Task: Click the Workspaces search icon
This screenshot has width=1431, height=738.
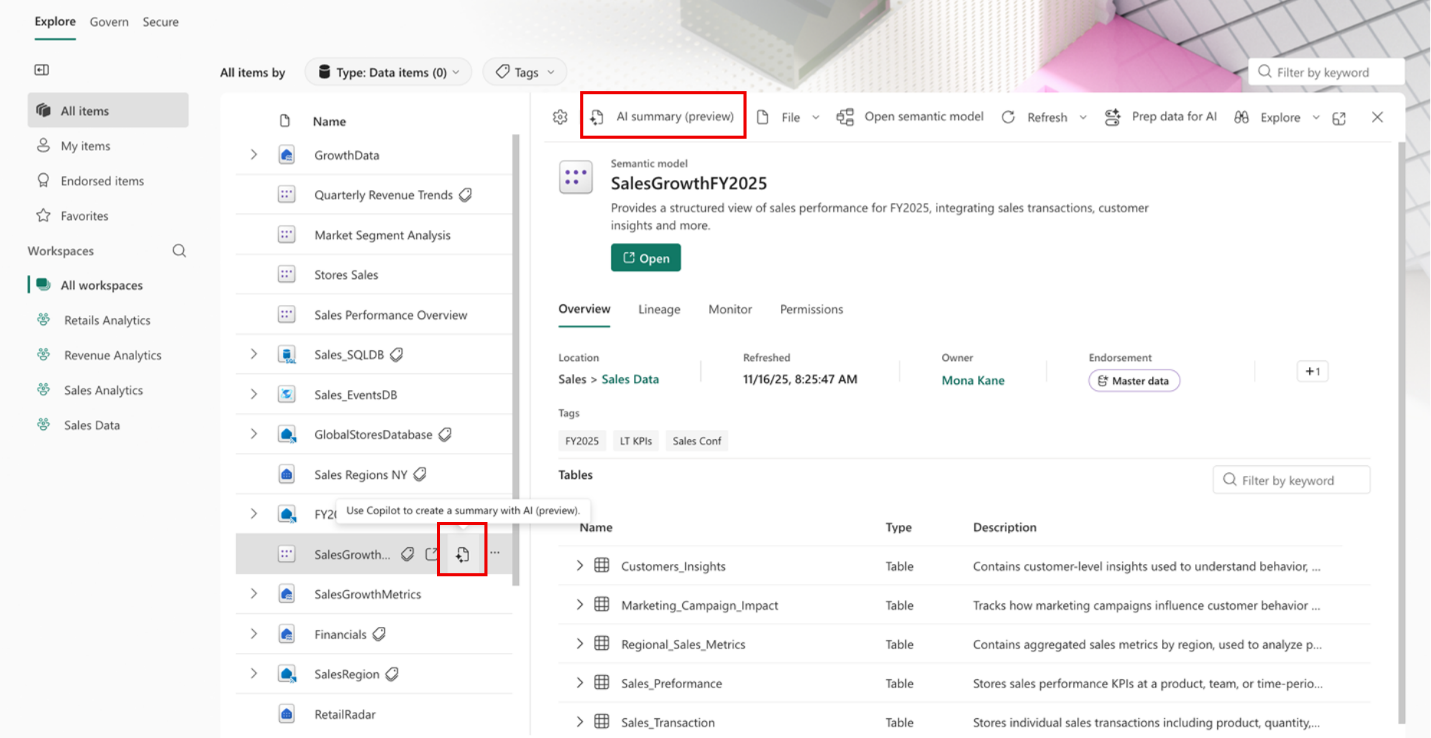Action: click(x=178, y=250)
